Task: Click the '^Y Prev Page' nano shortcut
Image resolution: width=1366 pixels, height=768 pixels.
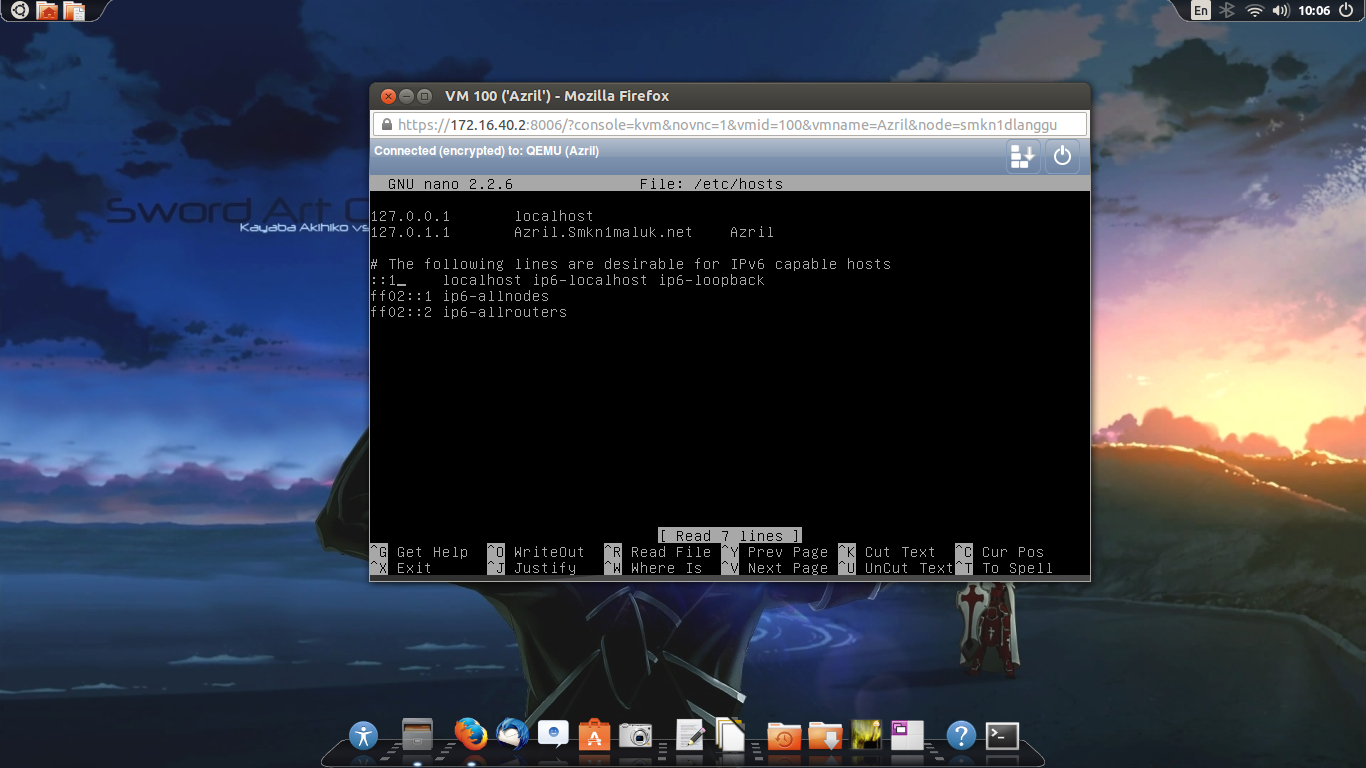Action: coord(774,552)
